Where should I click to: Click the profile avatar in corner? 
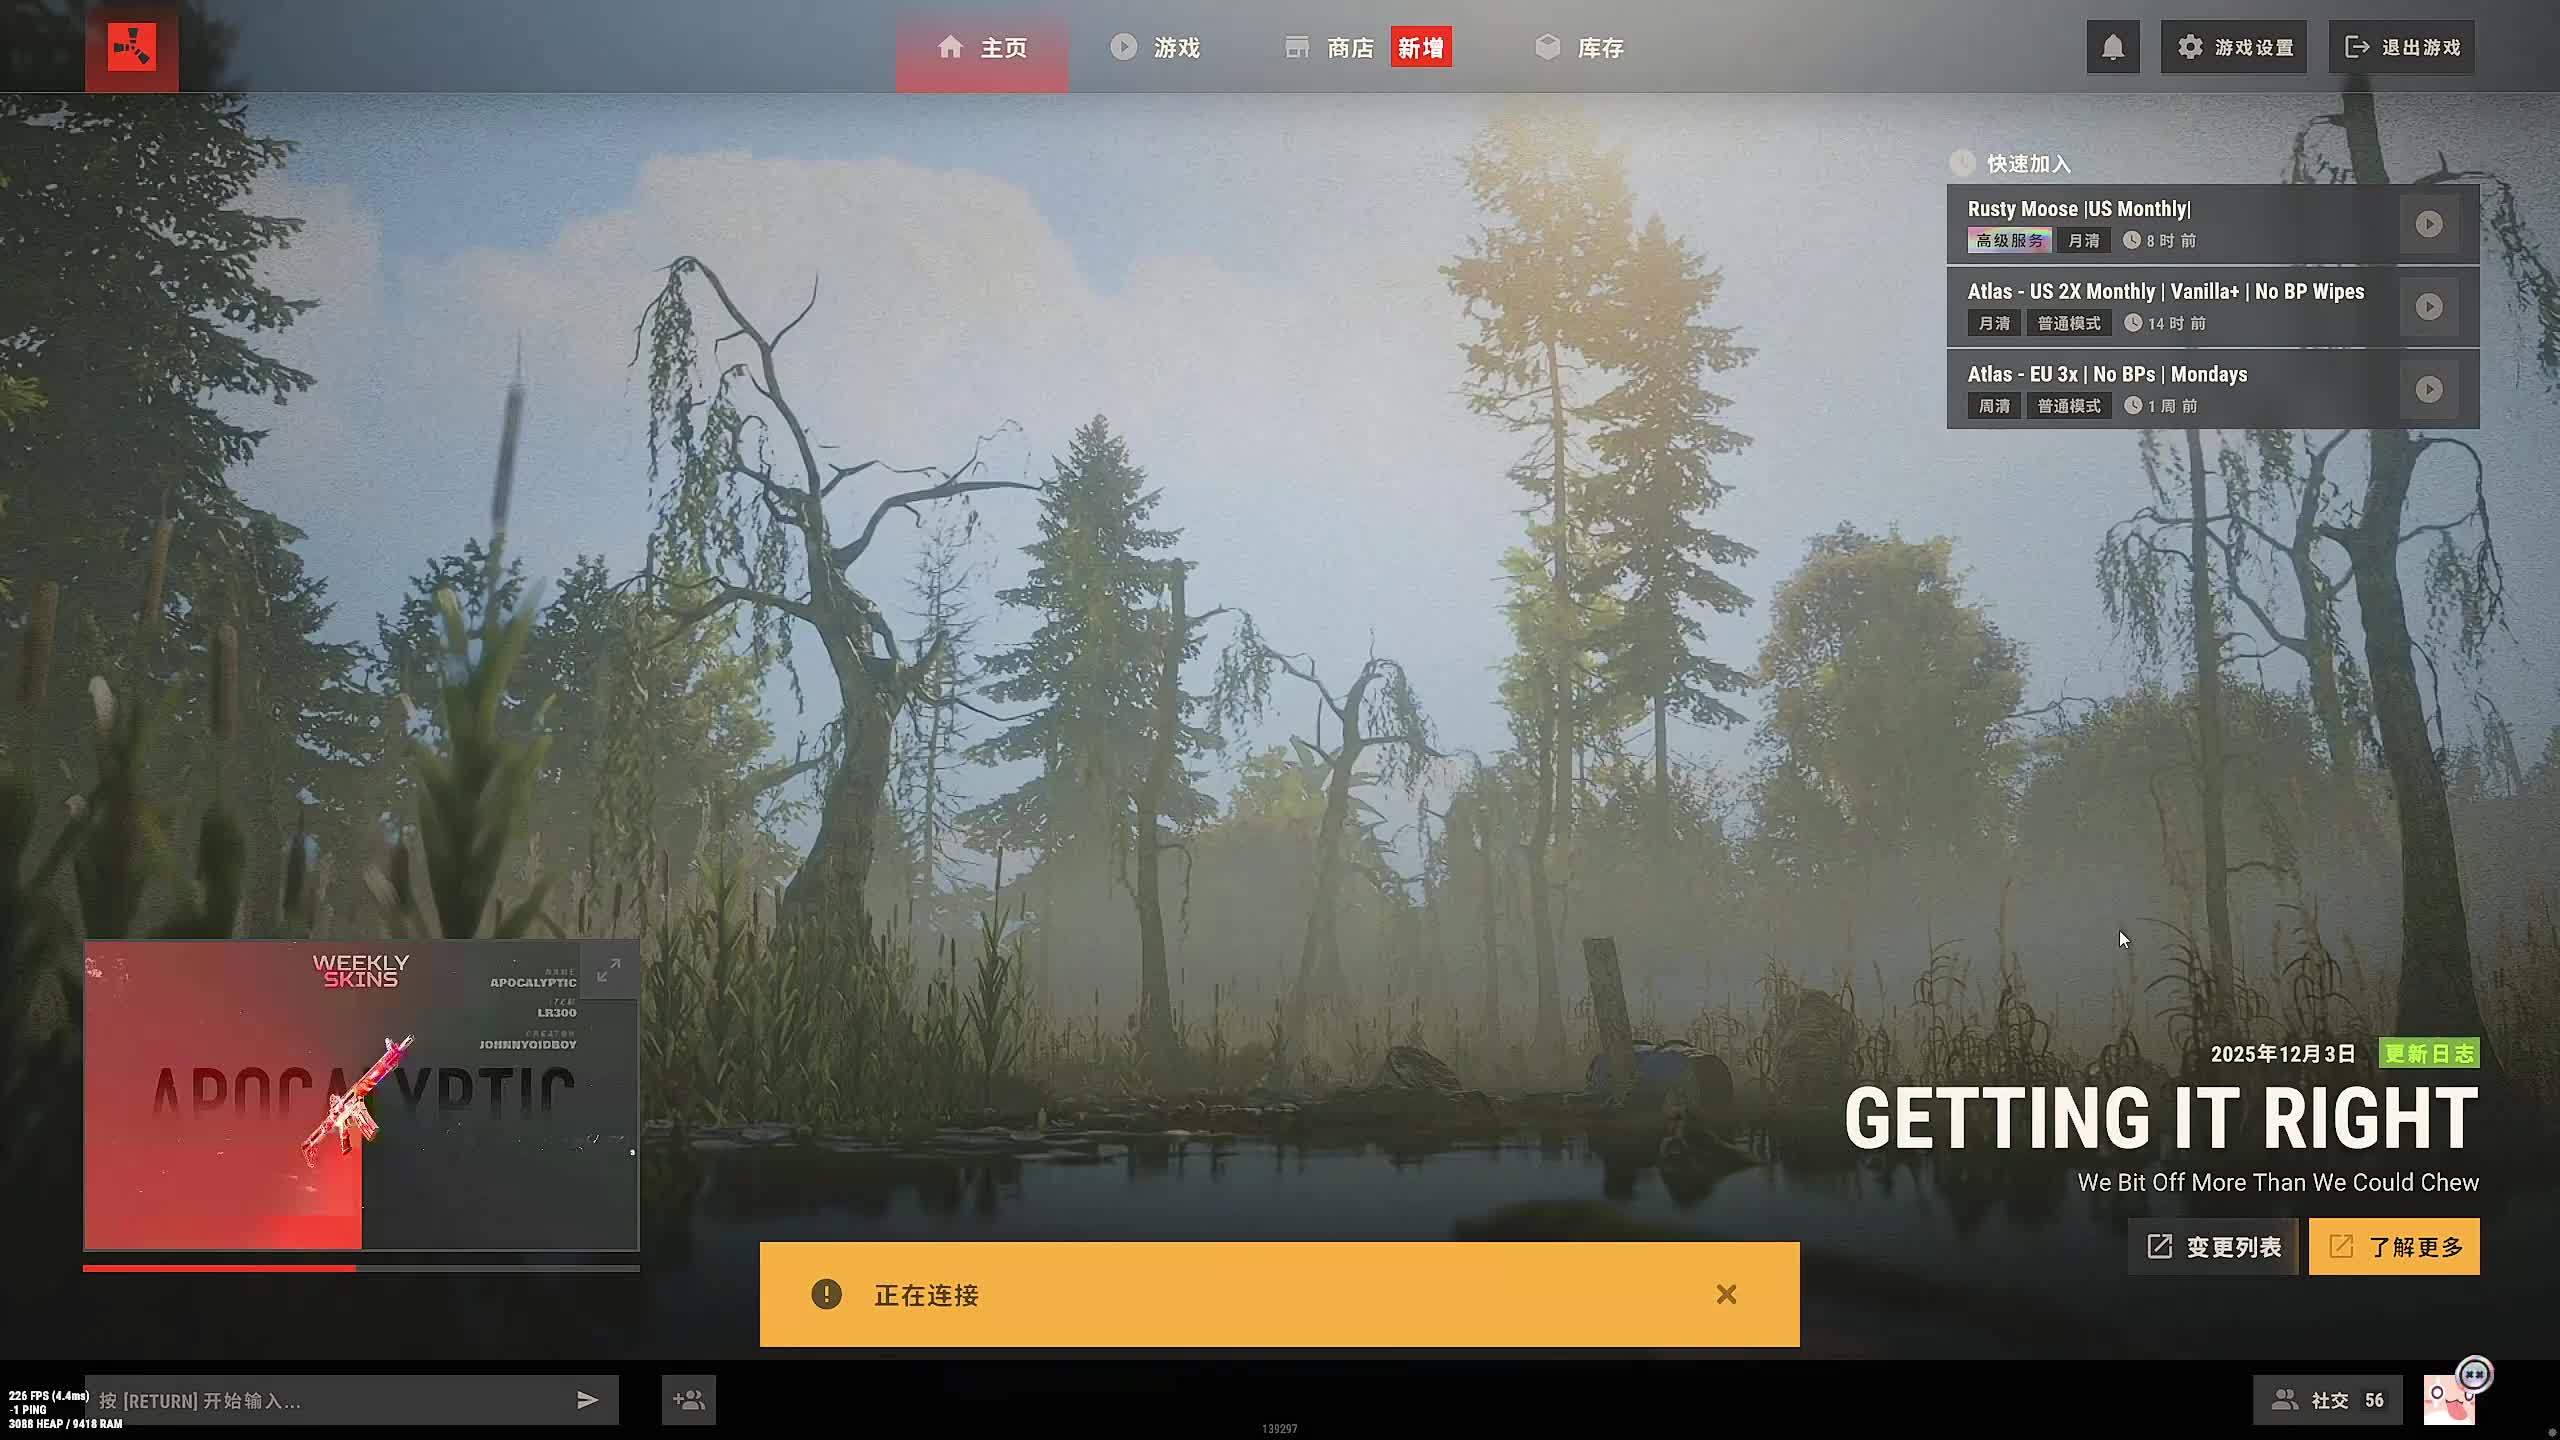pyautogui.click(x=2448, y=1400)
